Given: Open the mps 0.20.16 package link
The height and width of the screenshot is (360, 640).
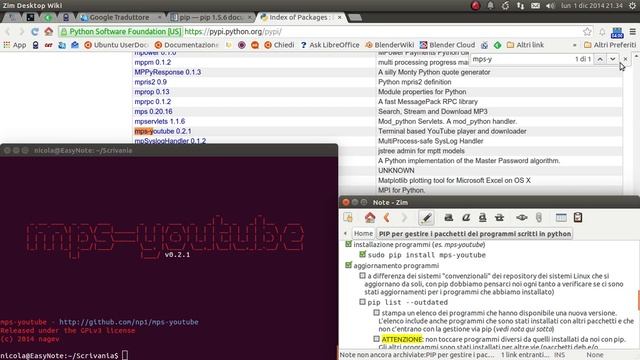Looking at the screenshot, I should 153,111.
